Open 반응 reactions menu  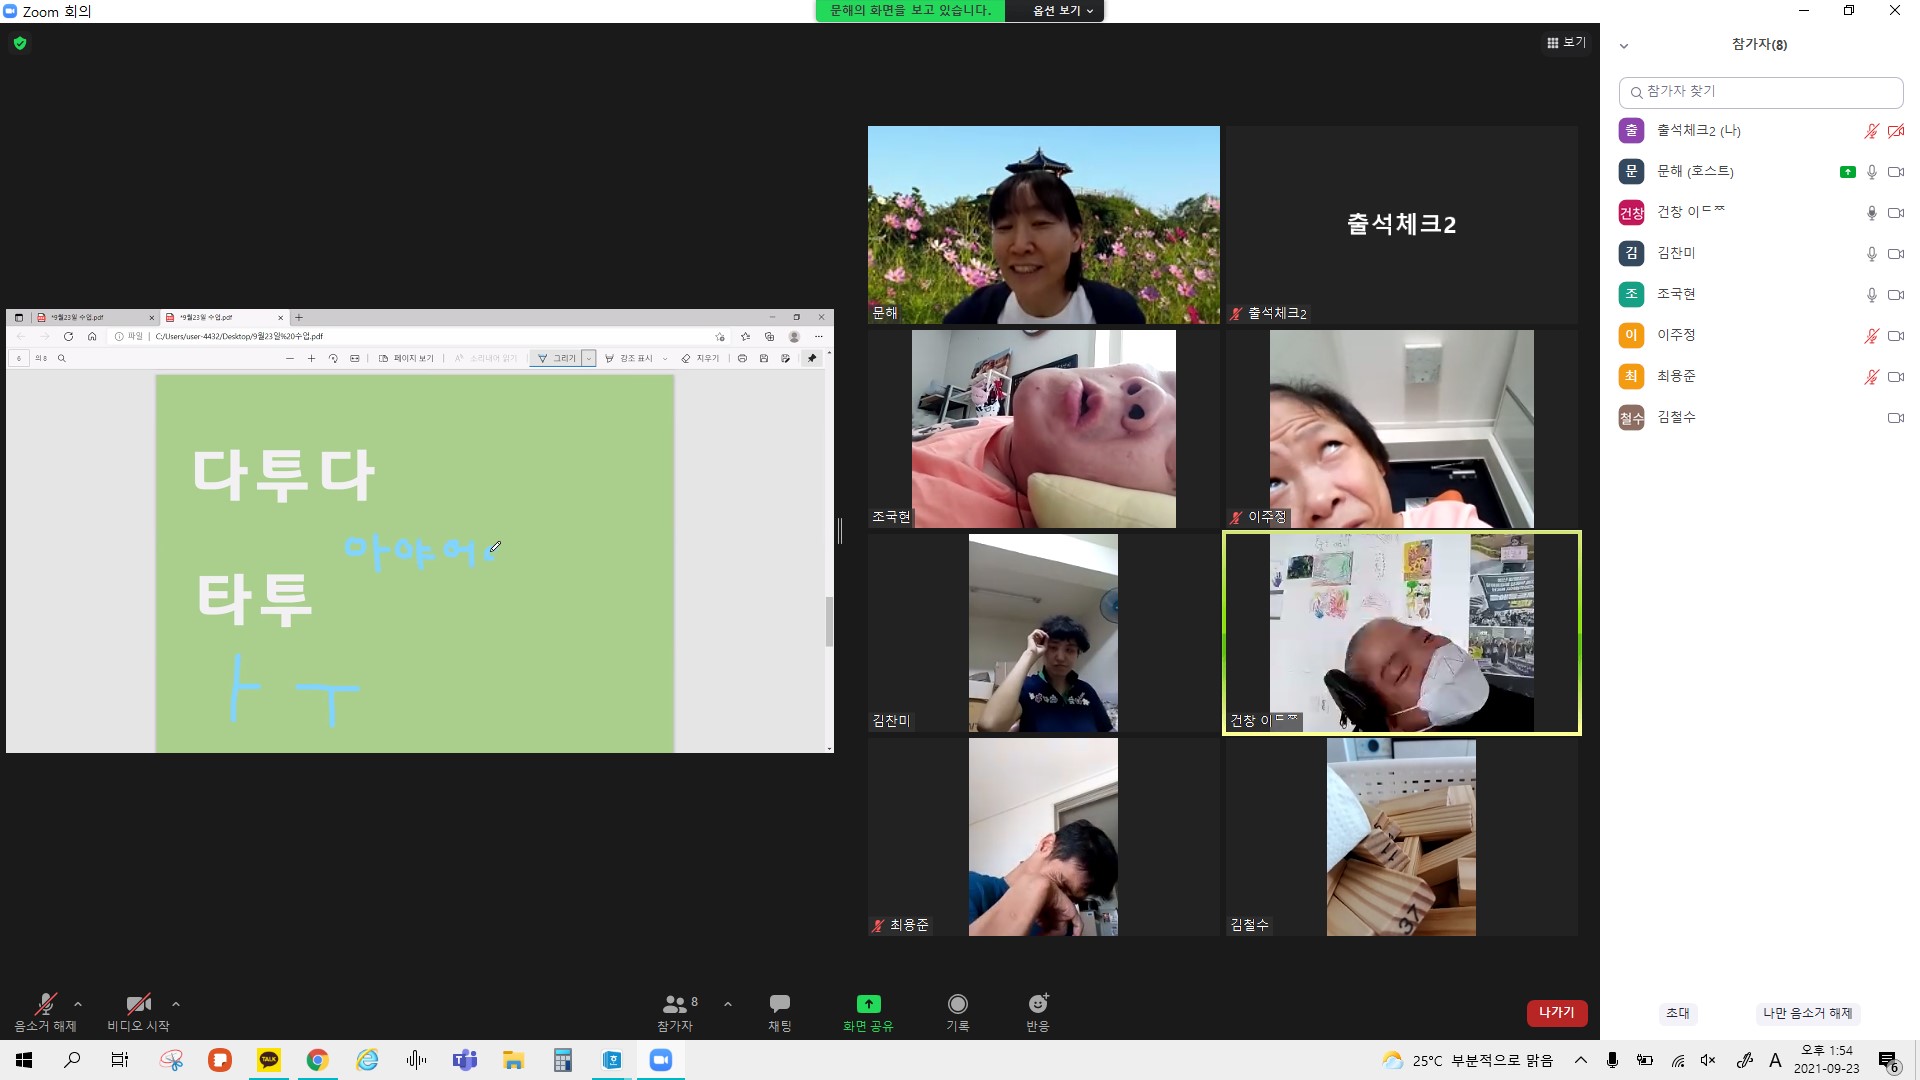coord(1038,1012)
